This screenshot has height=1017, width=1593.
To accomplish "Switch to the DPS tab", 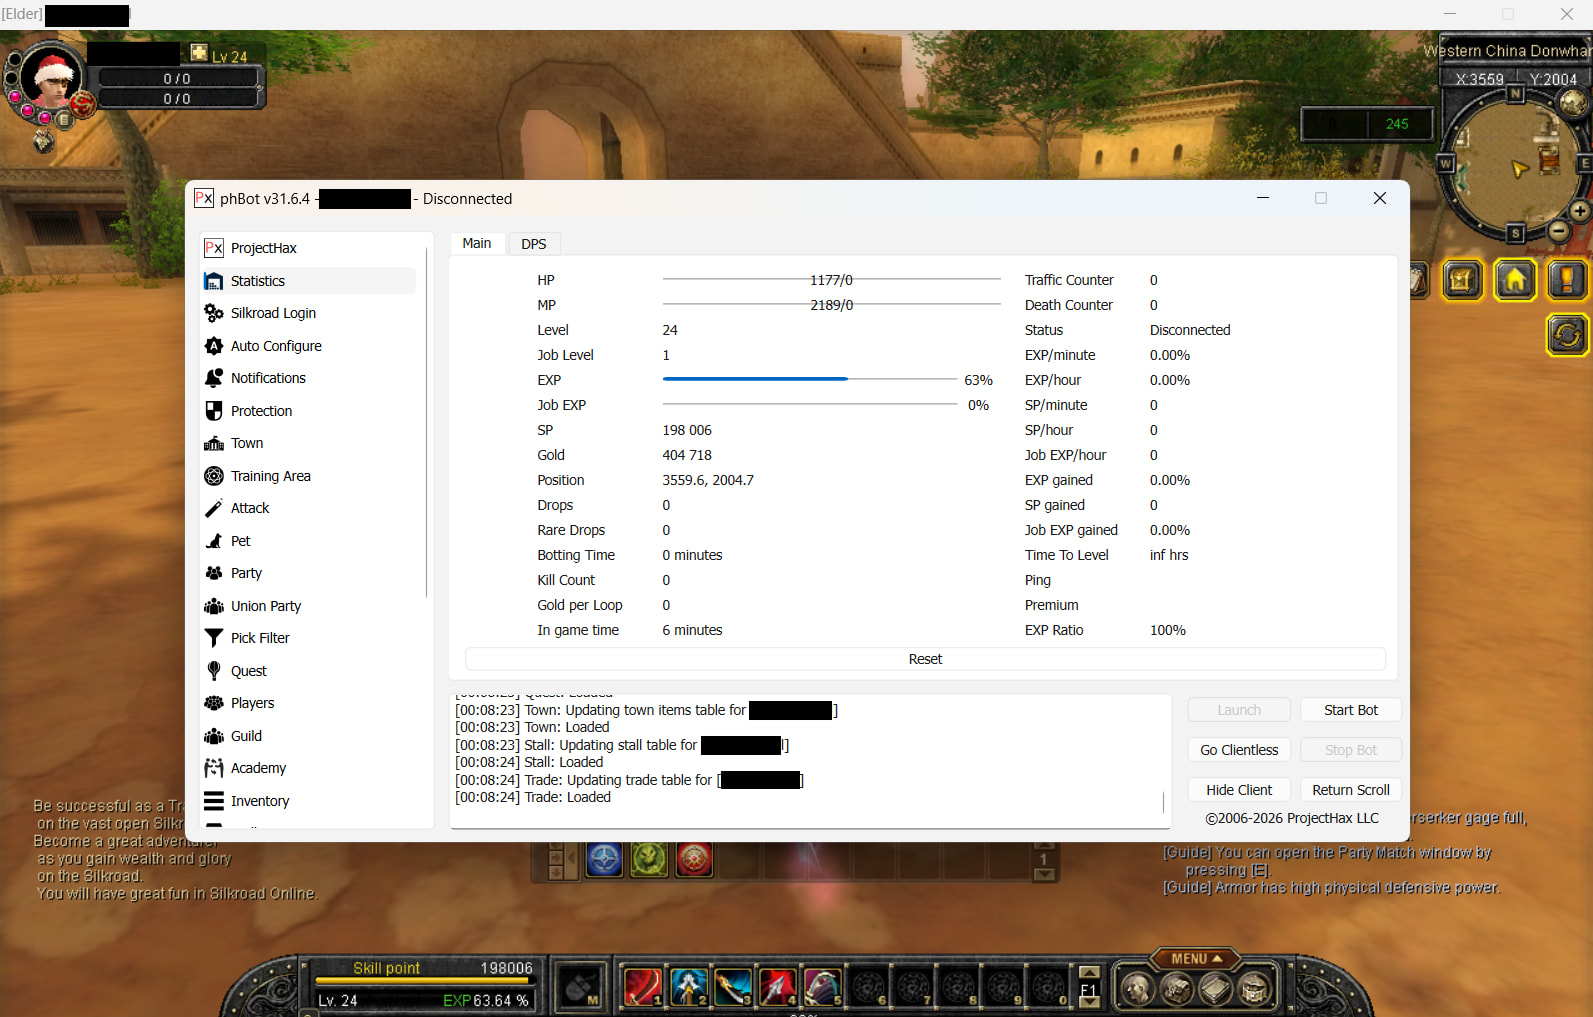I will coord(533,244).
